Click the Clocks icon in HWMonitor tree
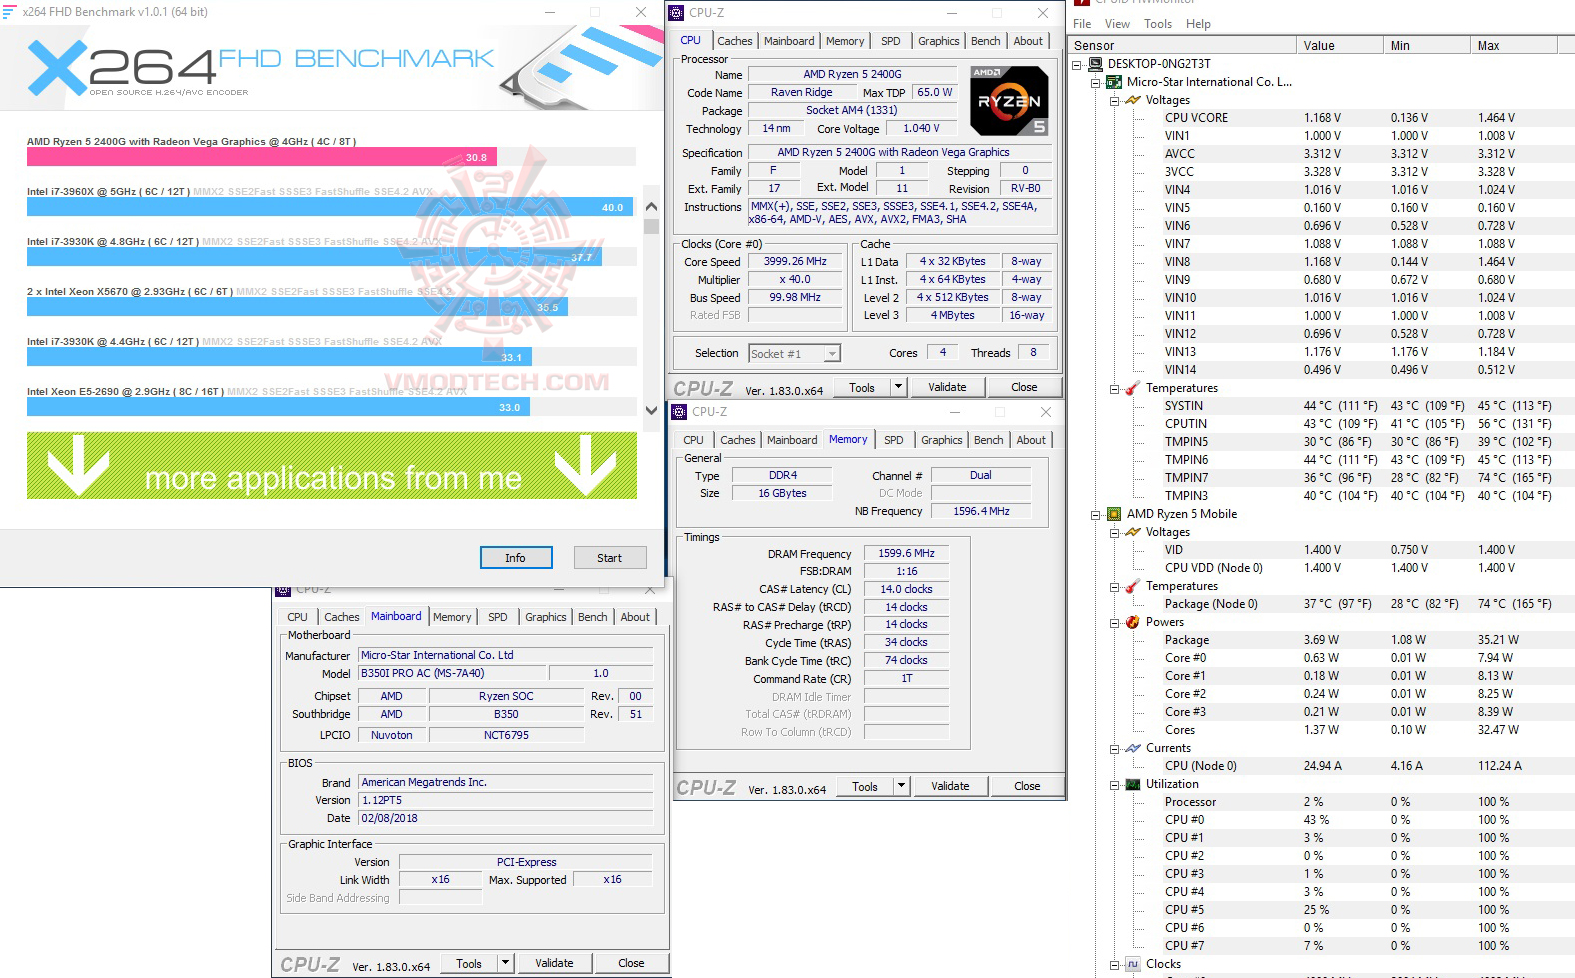Image resolution: width=1575 pixels, height=978 pixels. (1133, 964)
